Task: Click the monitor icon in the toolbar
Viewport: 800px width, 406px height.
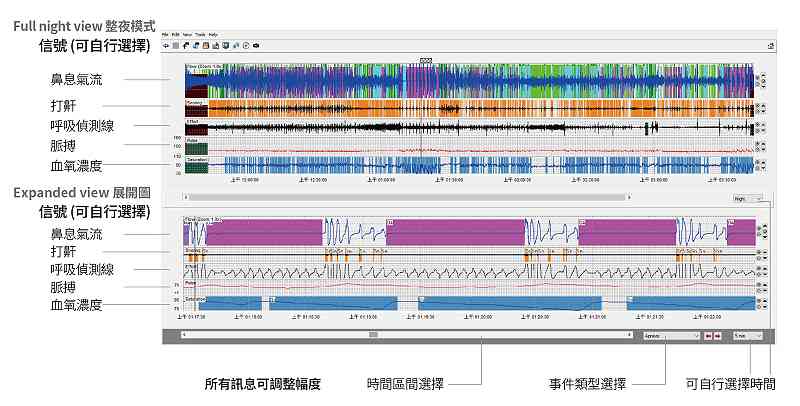Action: [x=226, y=46]
